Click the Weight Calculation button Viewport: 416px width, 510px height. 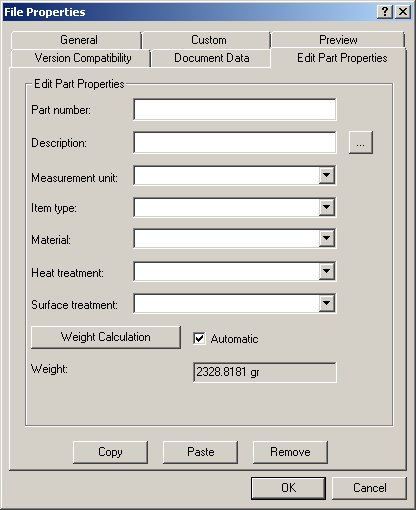(x=106, y=337)
